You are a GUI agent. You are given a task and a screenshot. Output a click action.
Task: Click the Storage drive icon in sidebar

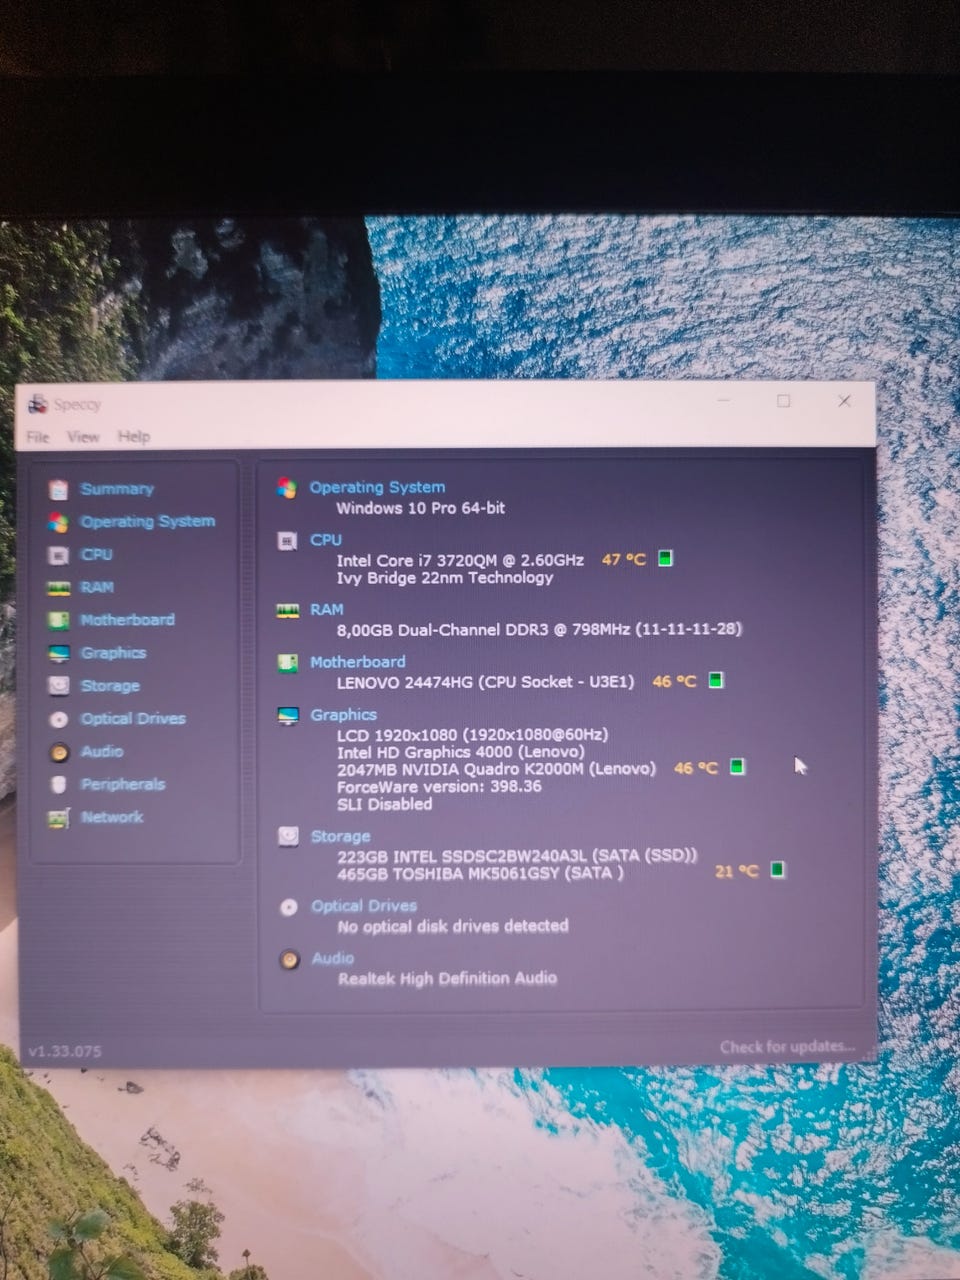(x=59, y=686)
